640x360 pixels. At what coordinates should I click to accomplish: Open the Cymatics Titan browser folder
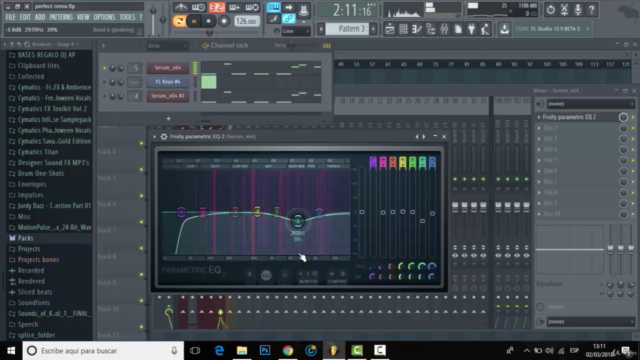38,152
